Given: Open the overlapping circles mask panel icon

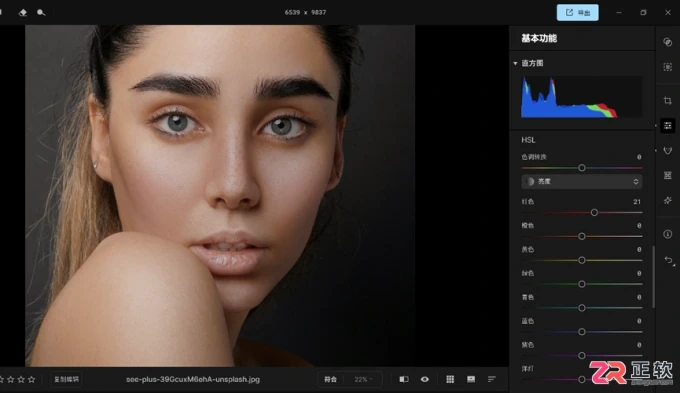Looking at the screenshot, I should [667, 42].
